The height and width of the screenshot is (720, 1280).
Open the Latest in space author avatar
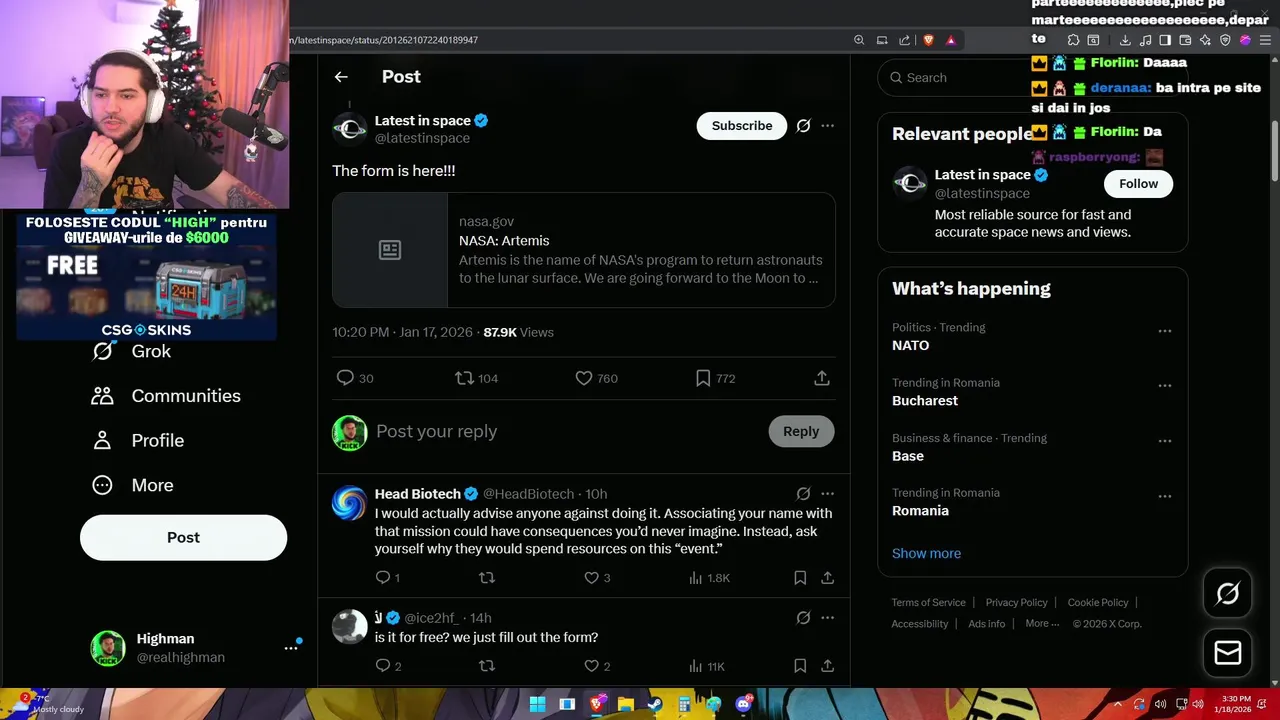click(350, 129)
